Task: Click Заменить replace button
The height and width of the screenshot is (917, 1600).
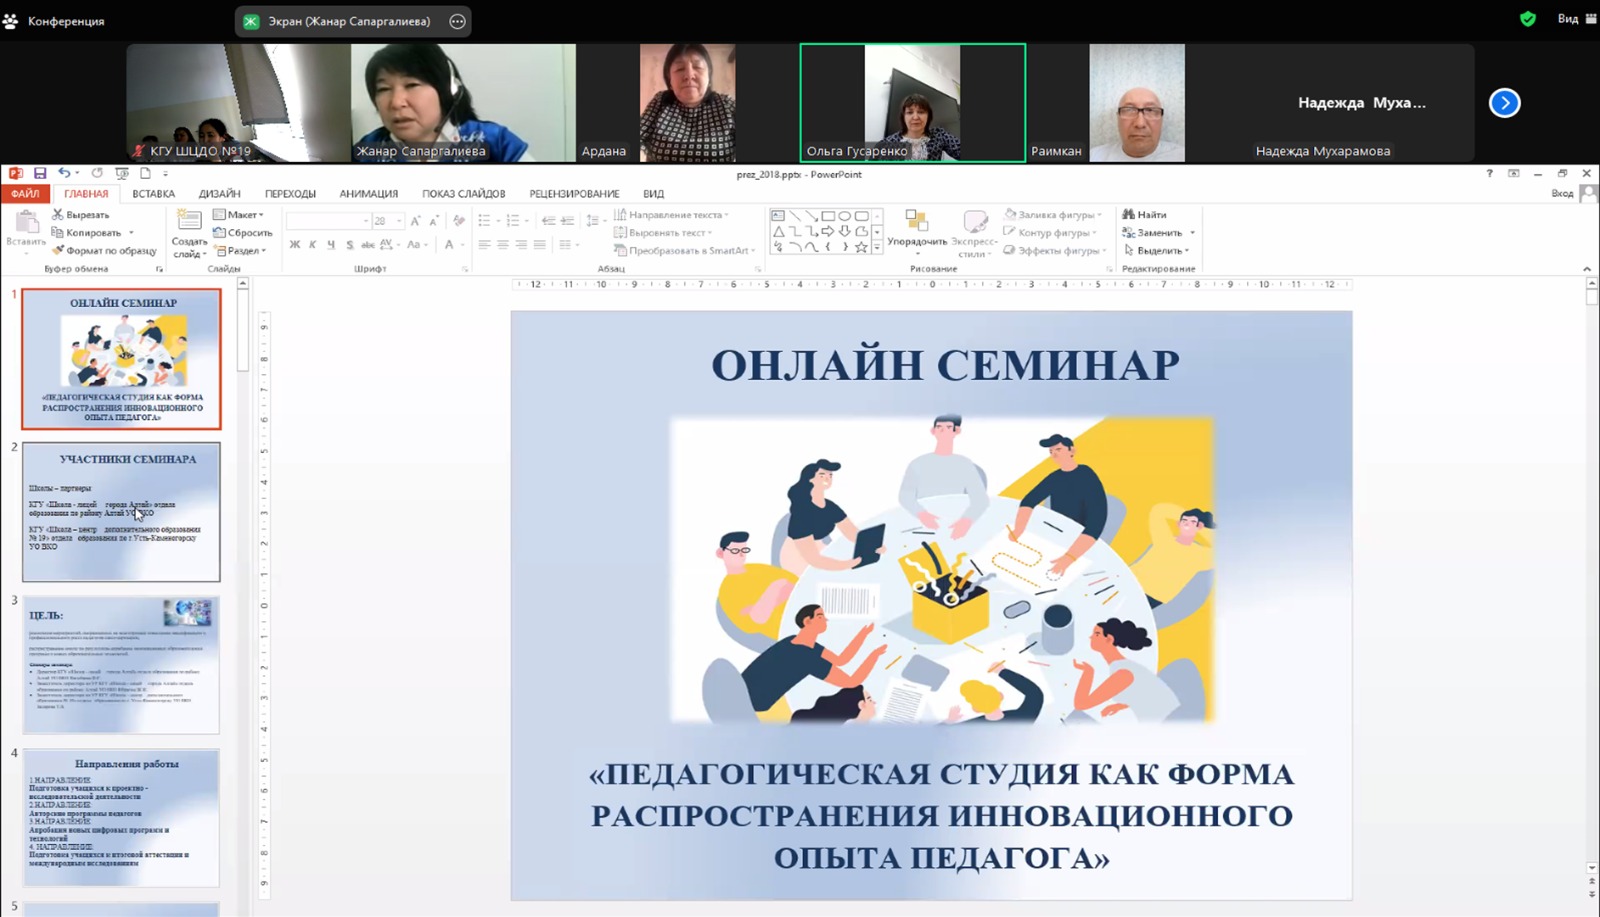Action: point(1159,233)
